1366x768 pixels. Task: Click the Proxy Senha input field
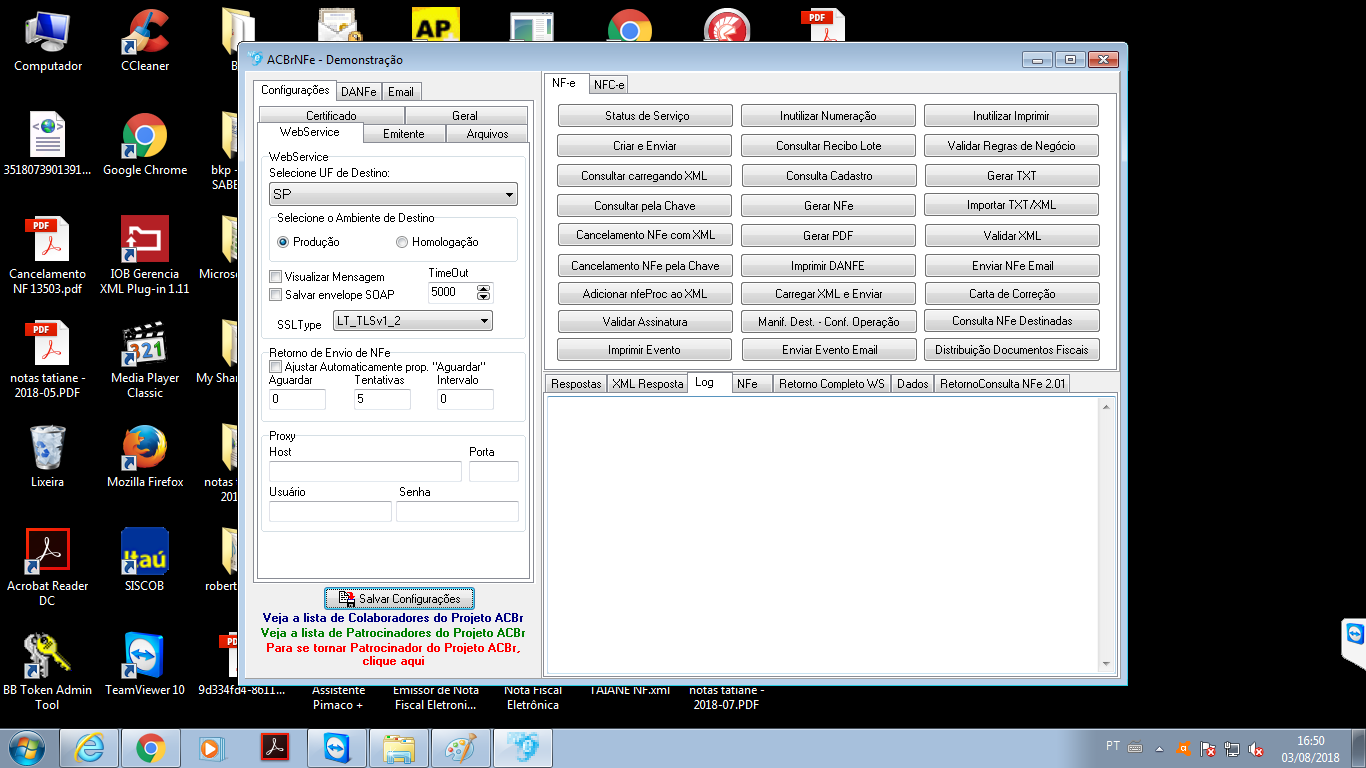click(x=457, y=511)
